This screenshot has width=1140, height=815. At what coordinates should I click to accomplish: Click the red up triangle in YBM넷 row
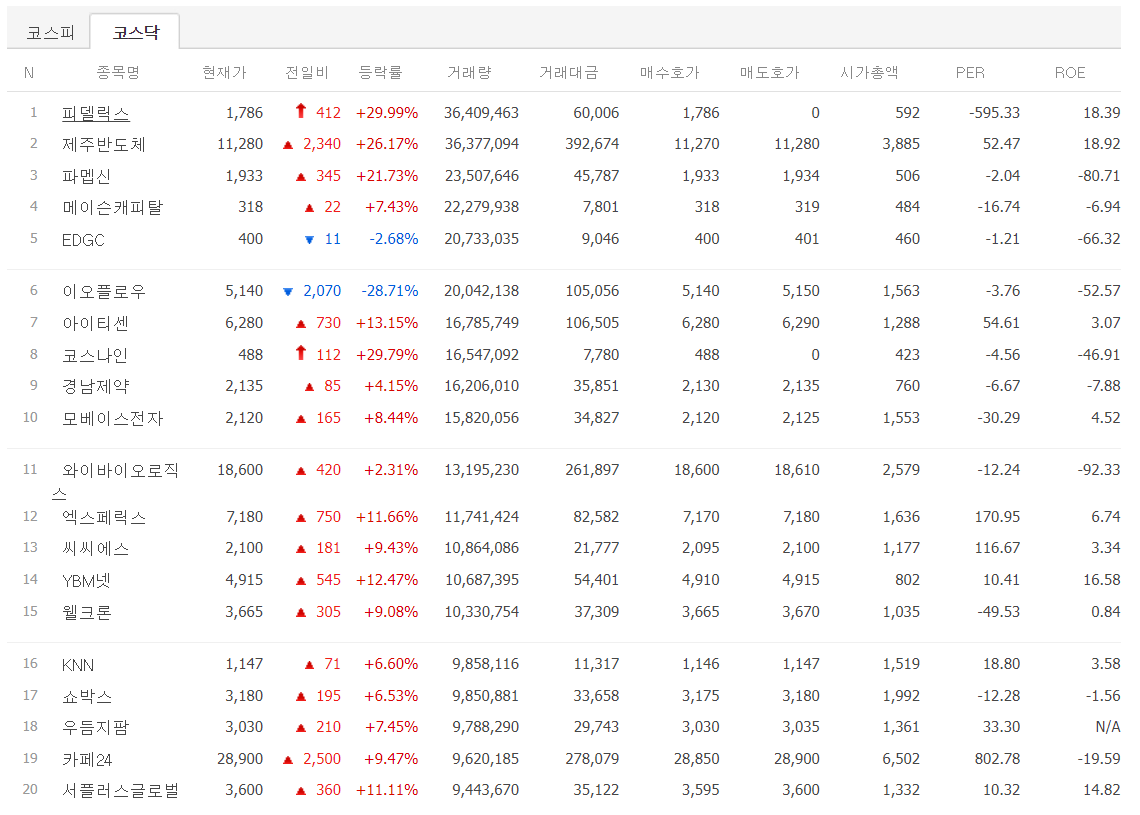[301, 581]
